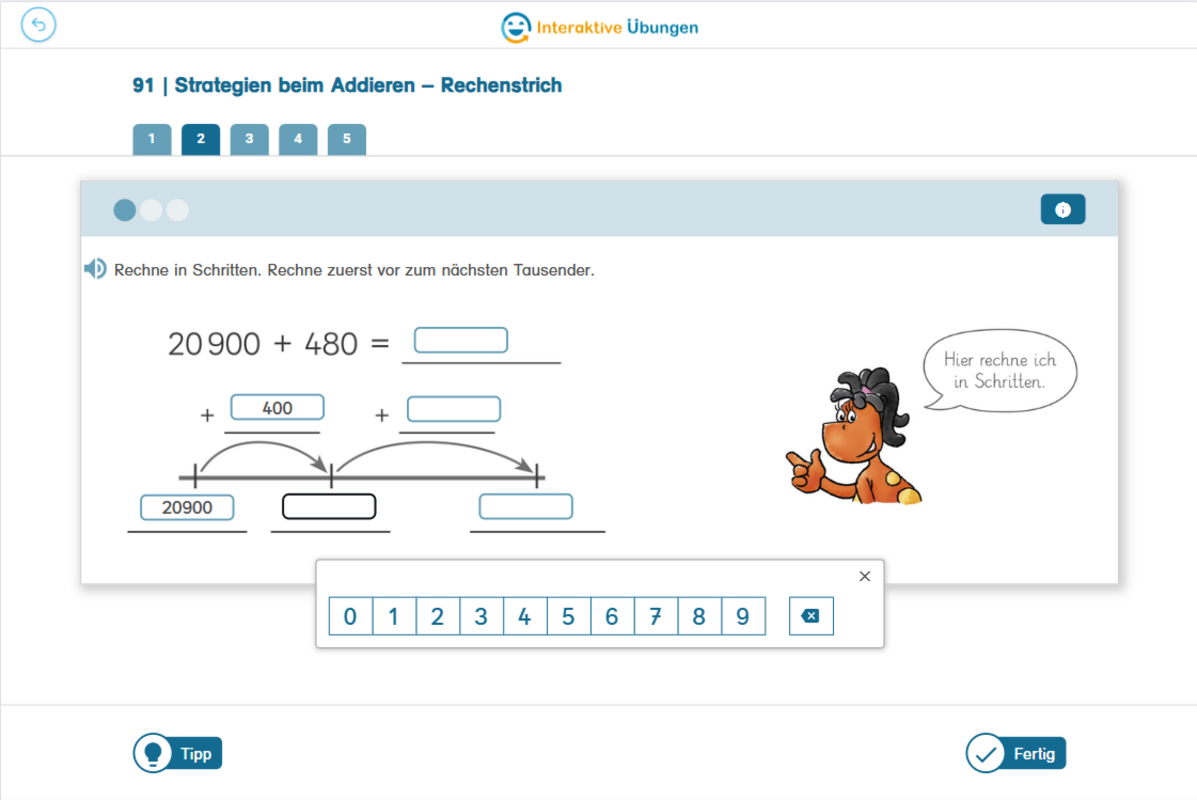Click the second addend input field
The image size is (1197, 800).
(454, 409)
